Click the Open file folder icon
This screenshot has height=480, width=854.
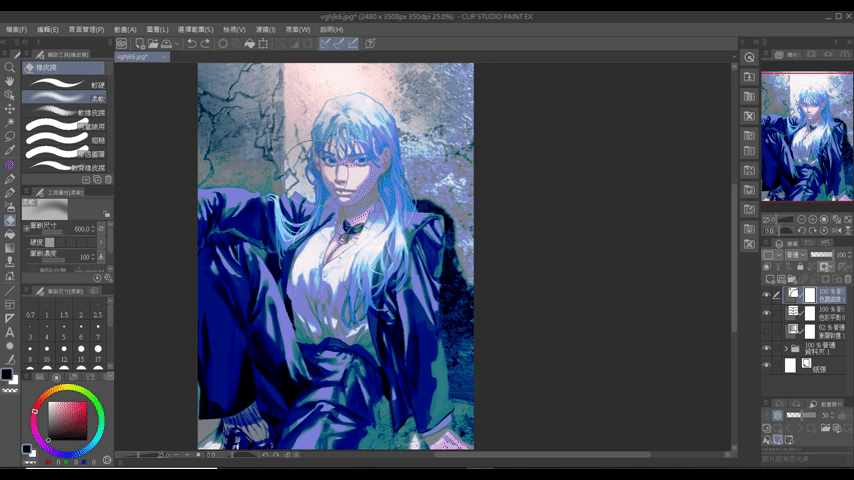click(153, 44)
